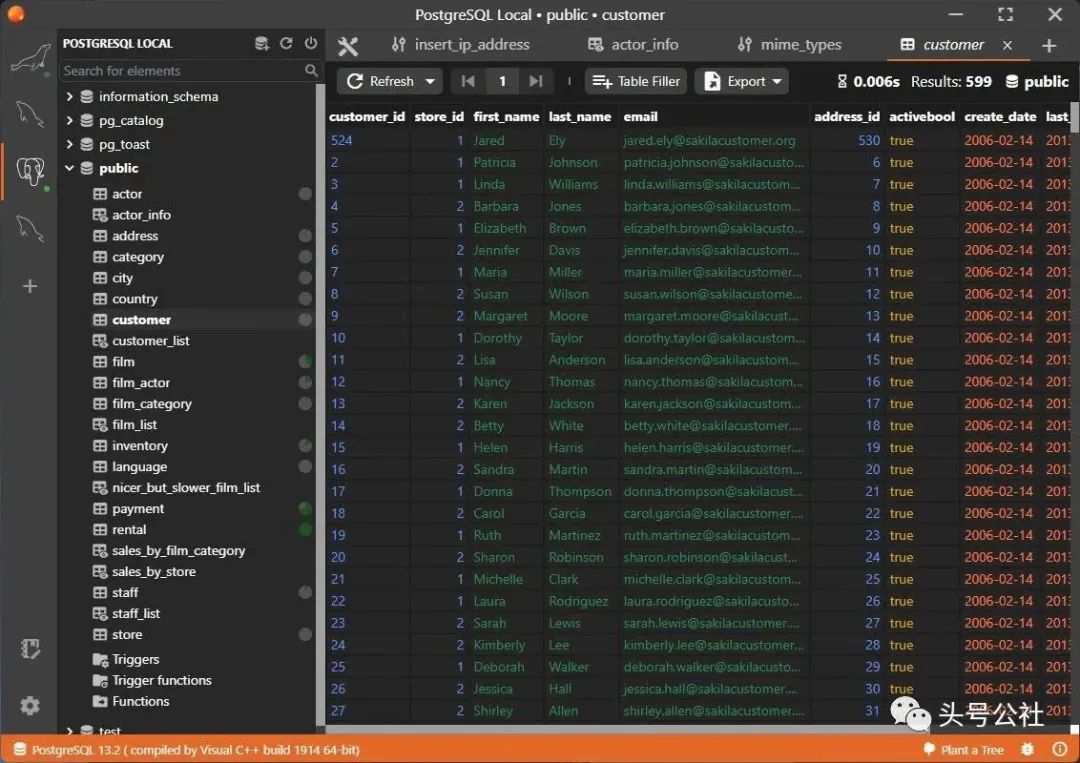Go to the next results page
Image resolution: width=1080 pixels, height=763 pixels.
click(536, 81)
